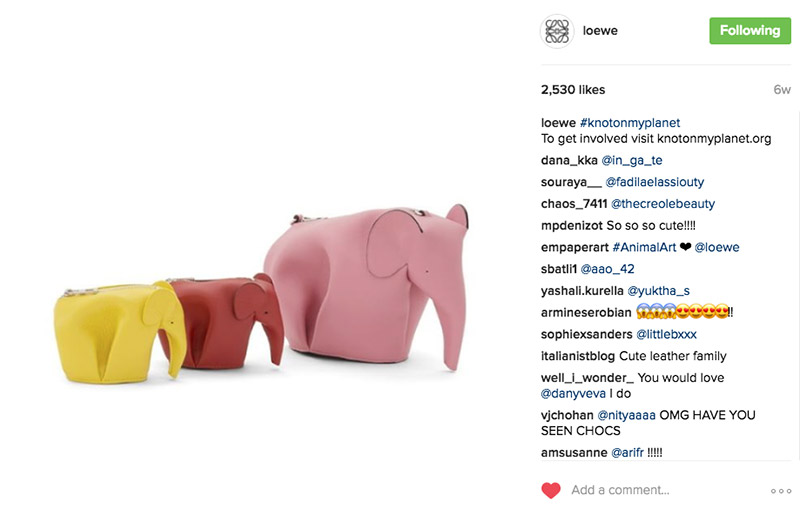
Task: Open the @fadilaelassiouty mention
Action: click(x=655, y=182)
